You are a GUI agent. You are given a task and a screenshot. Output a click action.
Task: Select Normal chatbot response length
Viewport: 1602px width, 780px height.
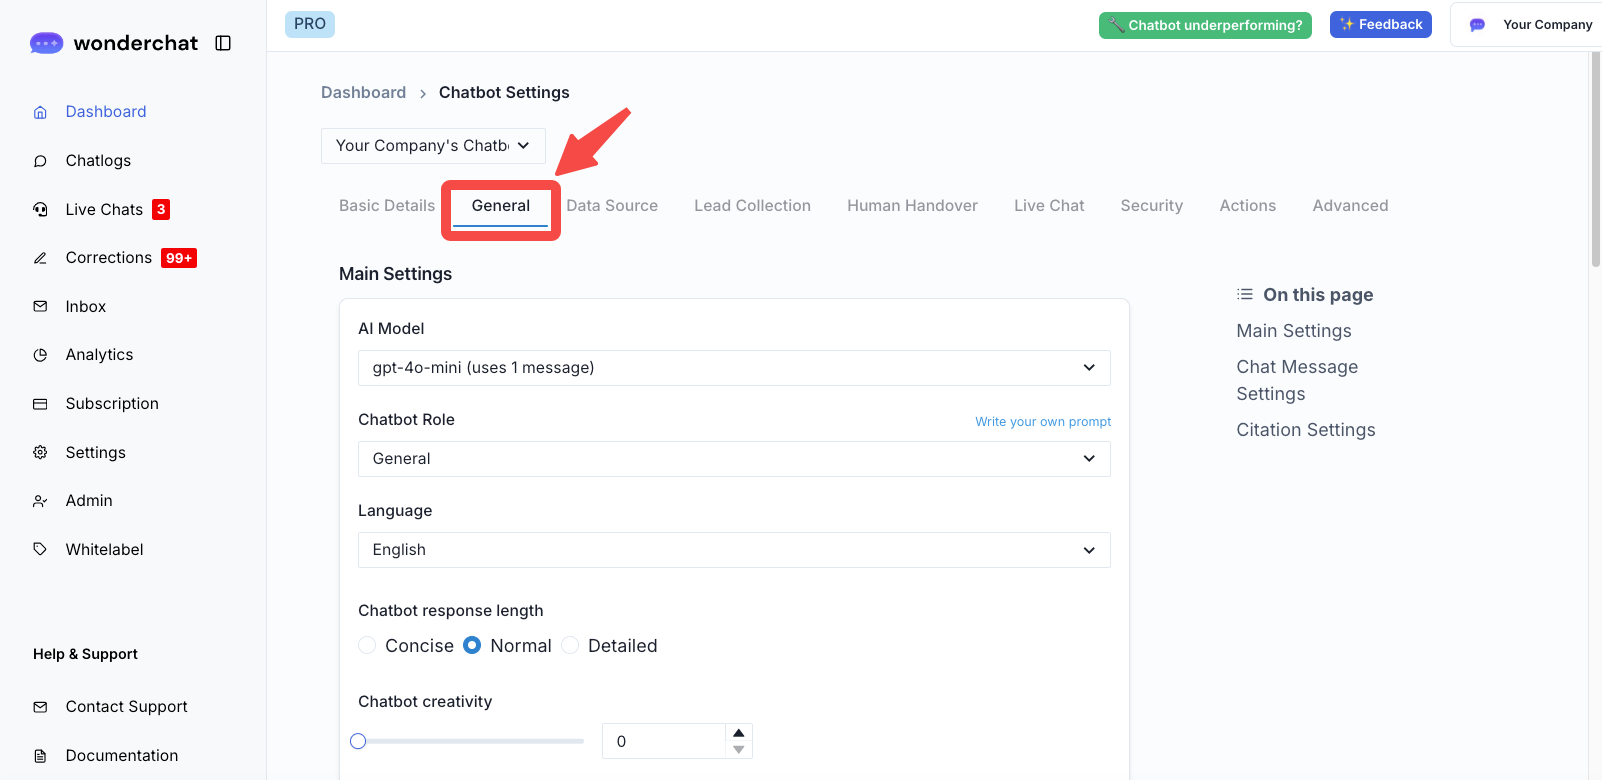coord(472,646)
